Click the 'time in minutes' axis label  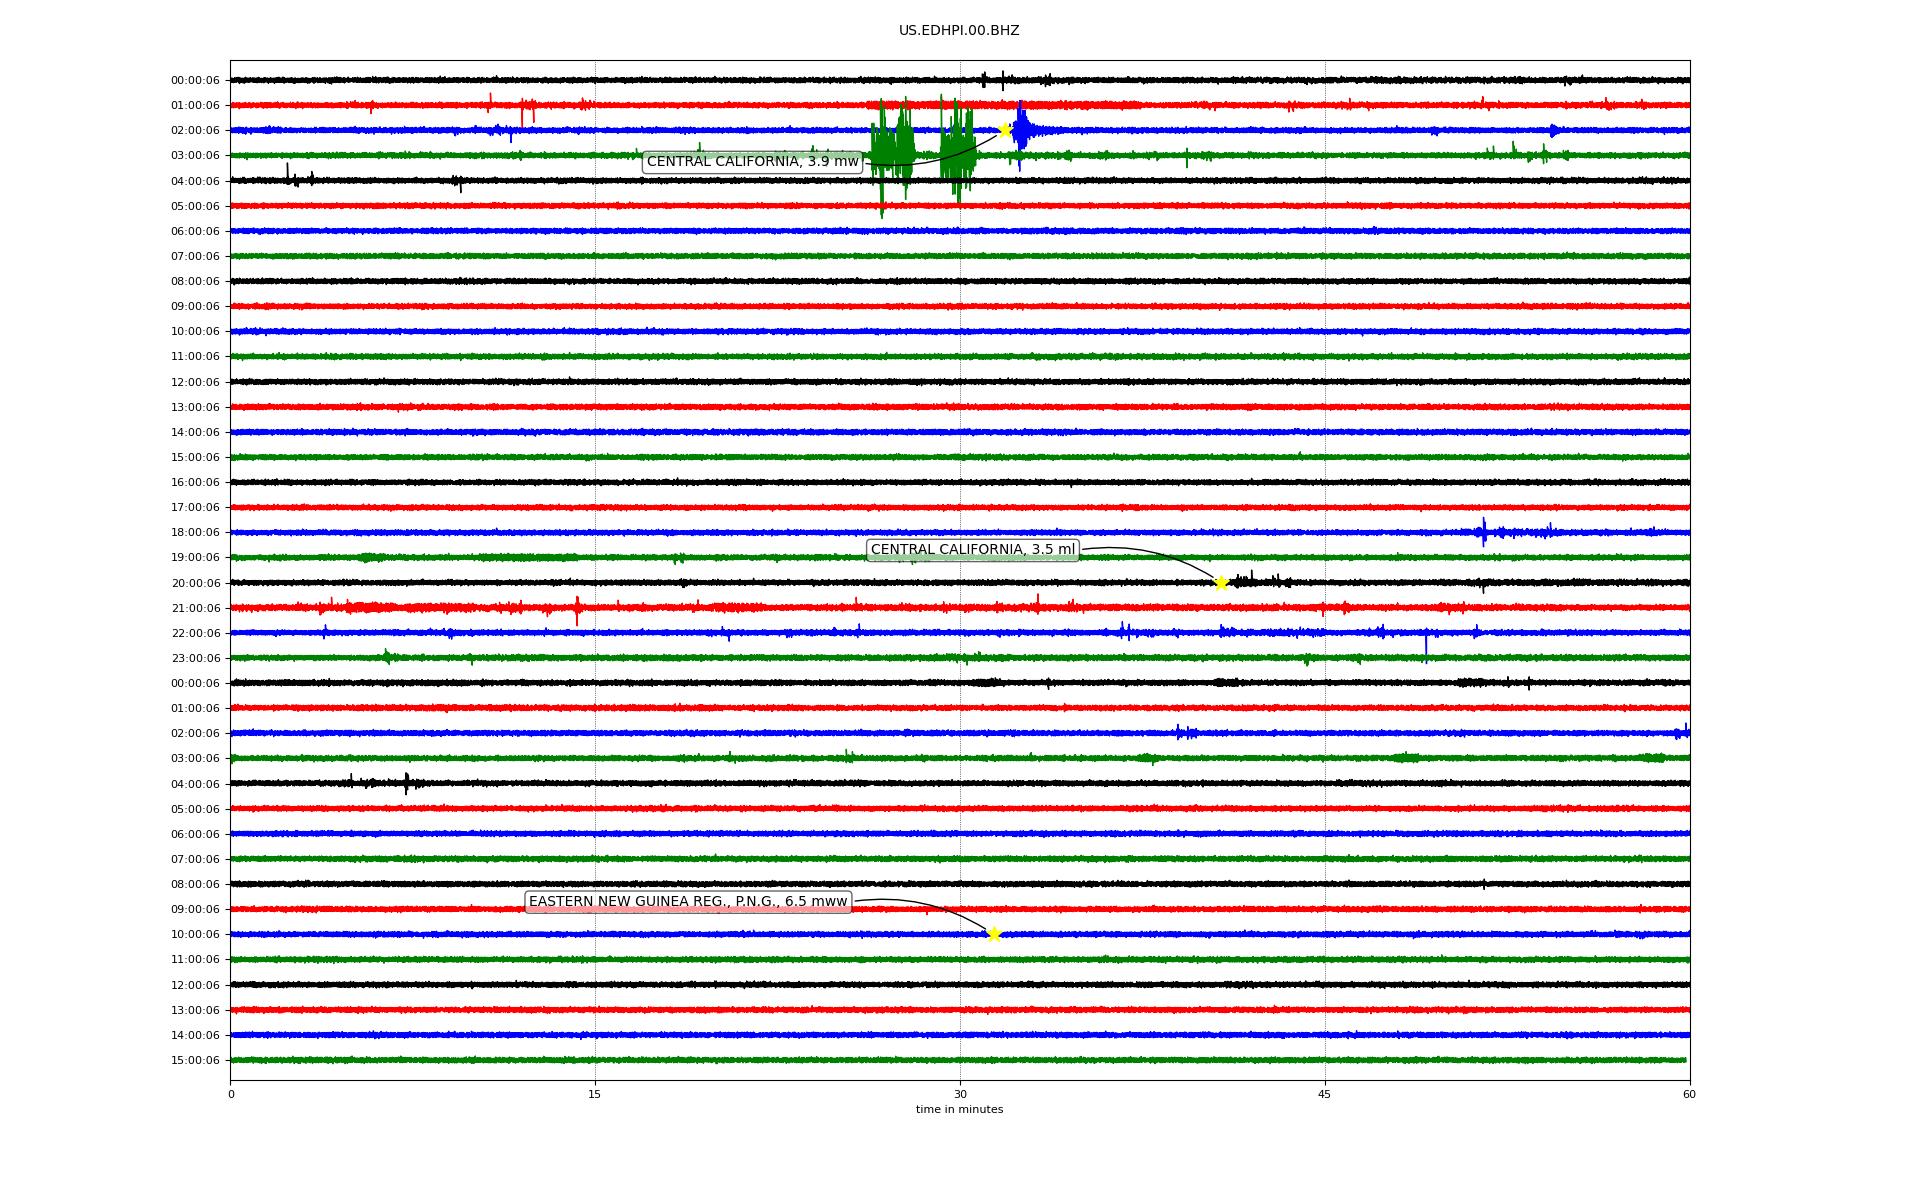pyautogui.click(x=959, y=1109)
